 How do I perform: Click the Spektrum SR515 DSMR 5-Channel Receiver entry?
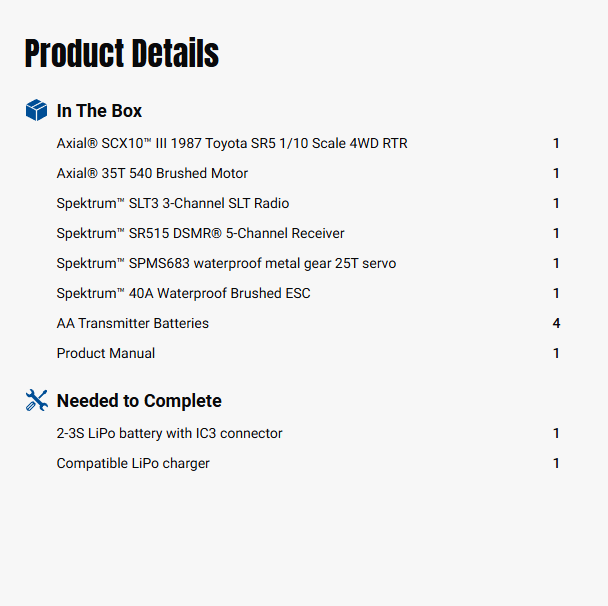tap(200, 234)
